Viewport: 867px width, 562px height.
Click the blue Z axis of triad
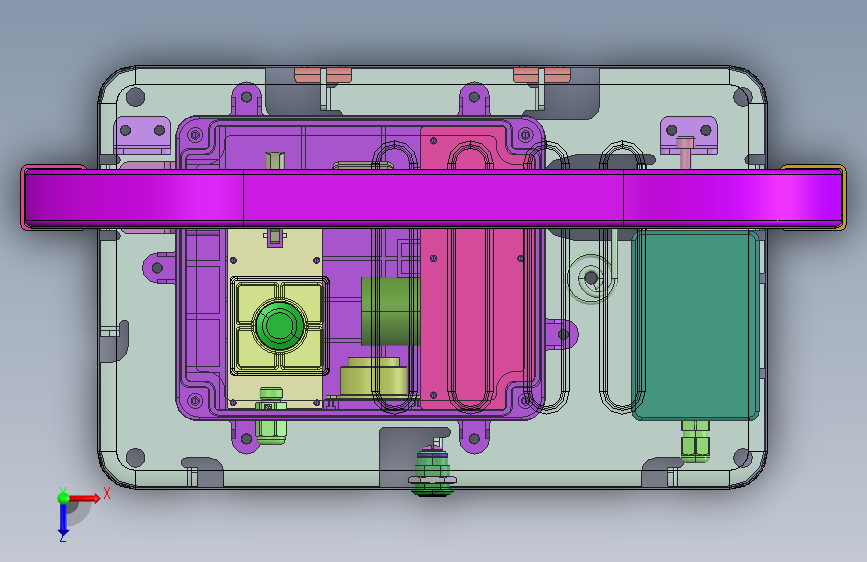pos(63,520)
